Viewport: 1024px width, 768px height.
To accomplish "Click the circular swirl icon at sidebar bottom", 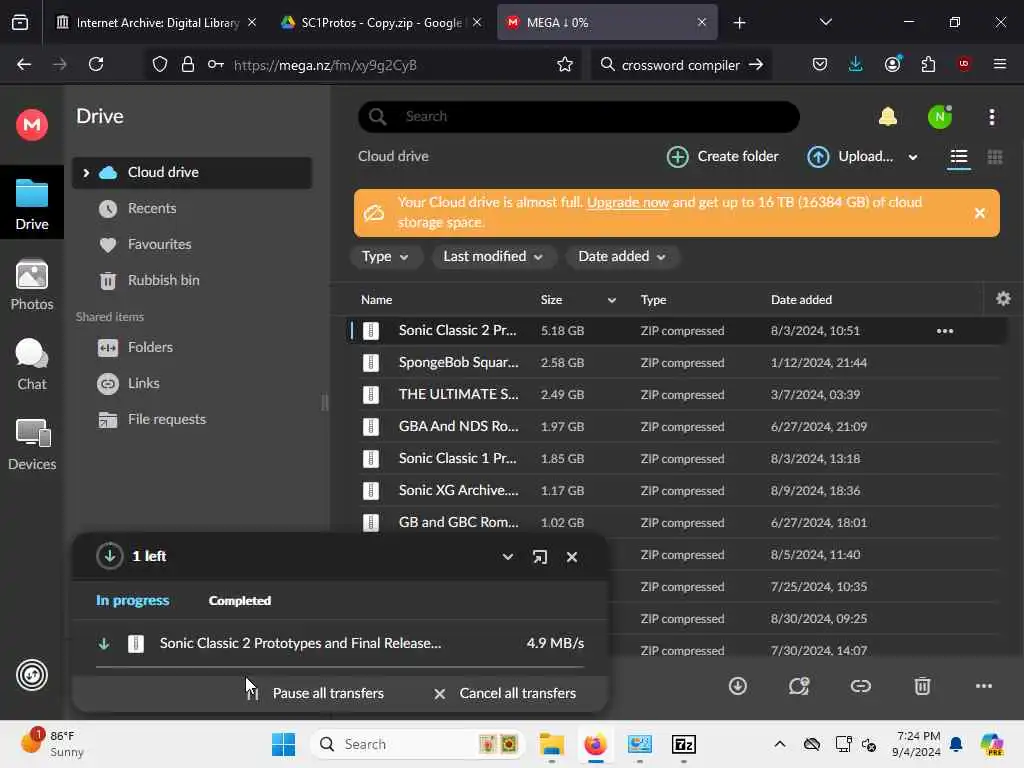I will (31, 675).
